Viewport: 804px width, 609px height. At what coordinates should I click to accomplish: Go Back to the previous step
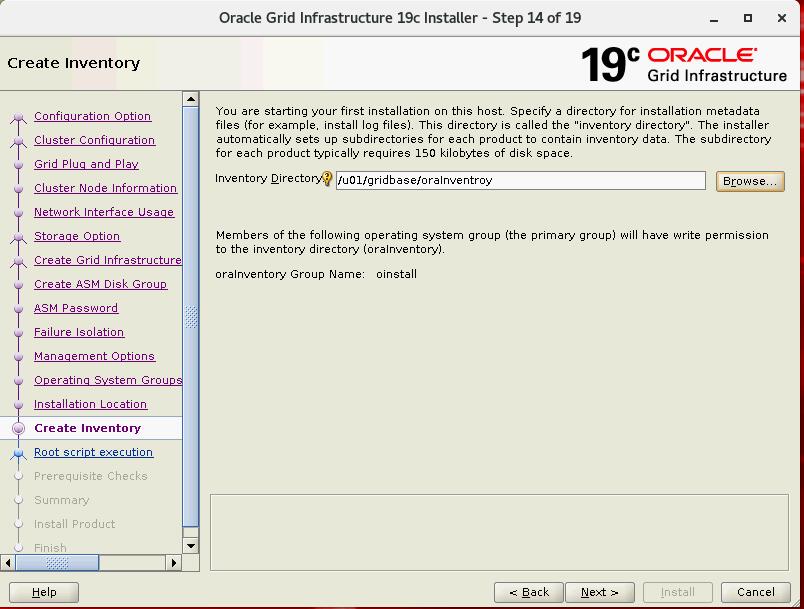(x=529, y=592)
